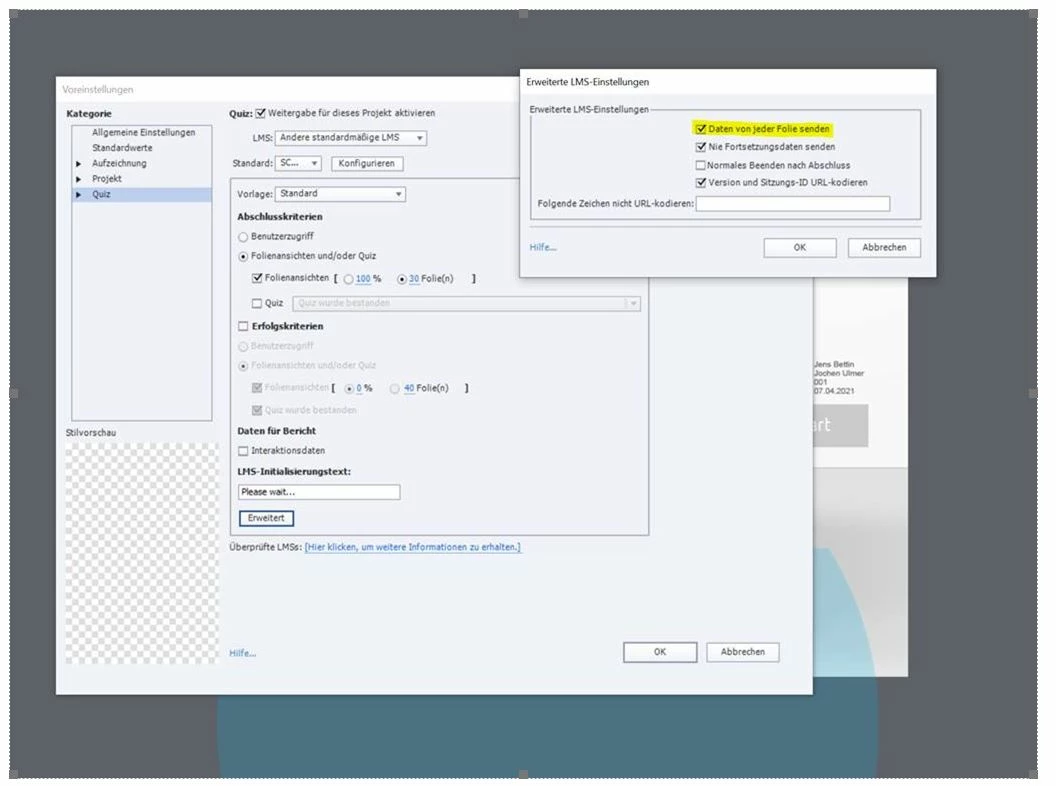Enable 'Normales Beenden nach Abschluss' checkbox

700,165
